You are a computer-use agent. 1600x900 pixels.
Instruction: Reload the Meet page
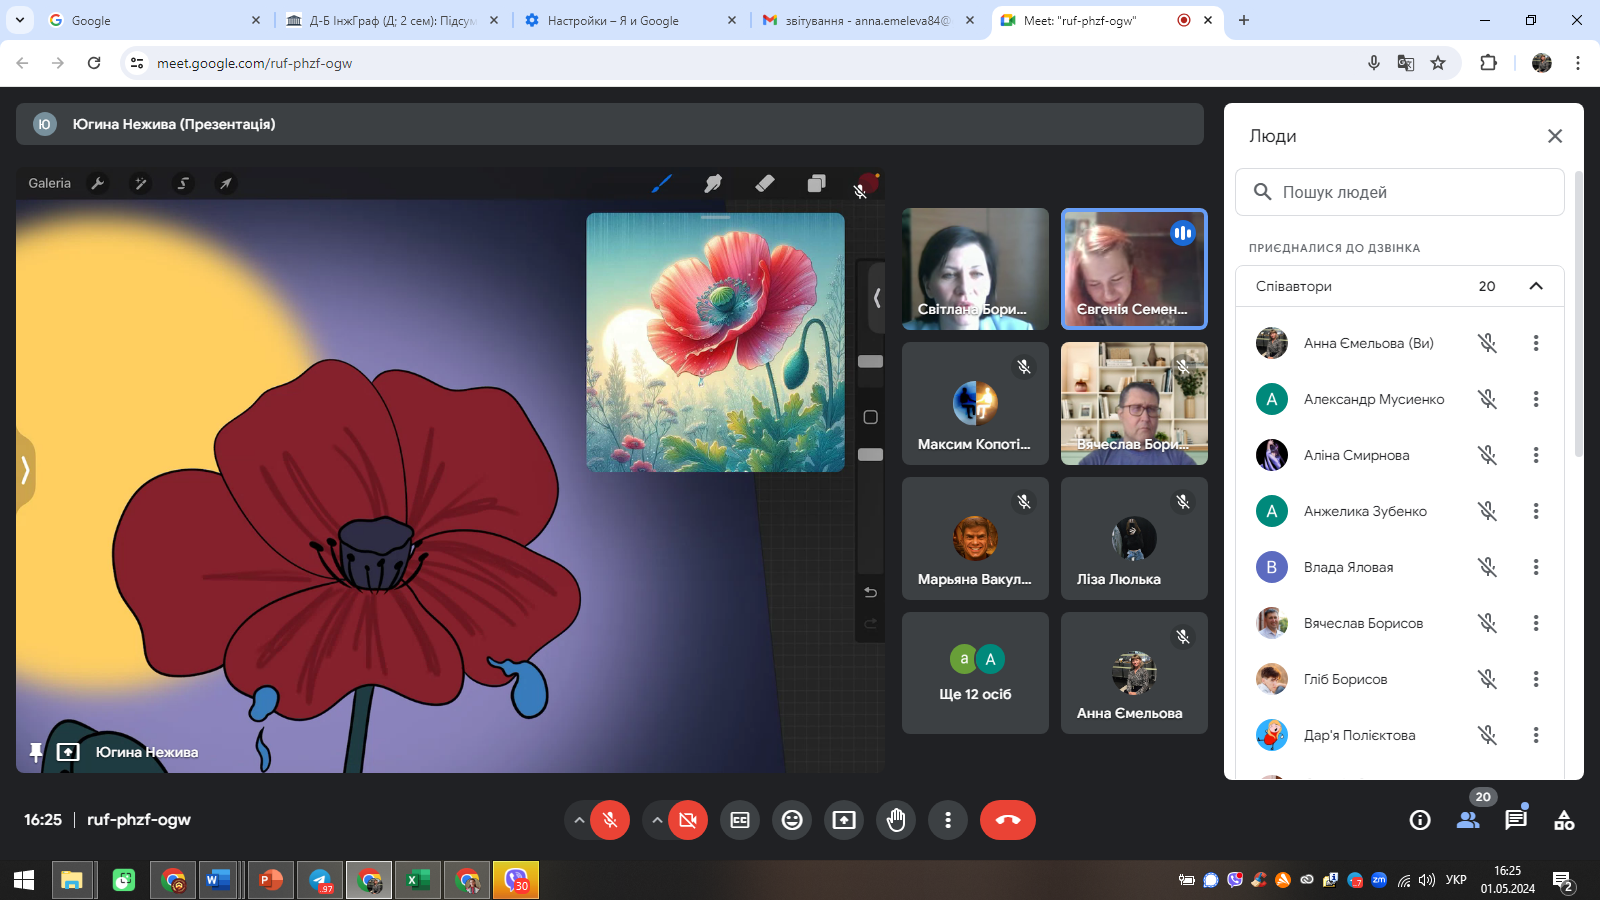(x=94, y=63)
